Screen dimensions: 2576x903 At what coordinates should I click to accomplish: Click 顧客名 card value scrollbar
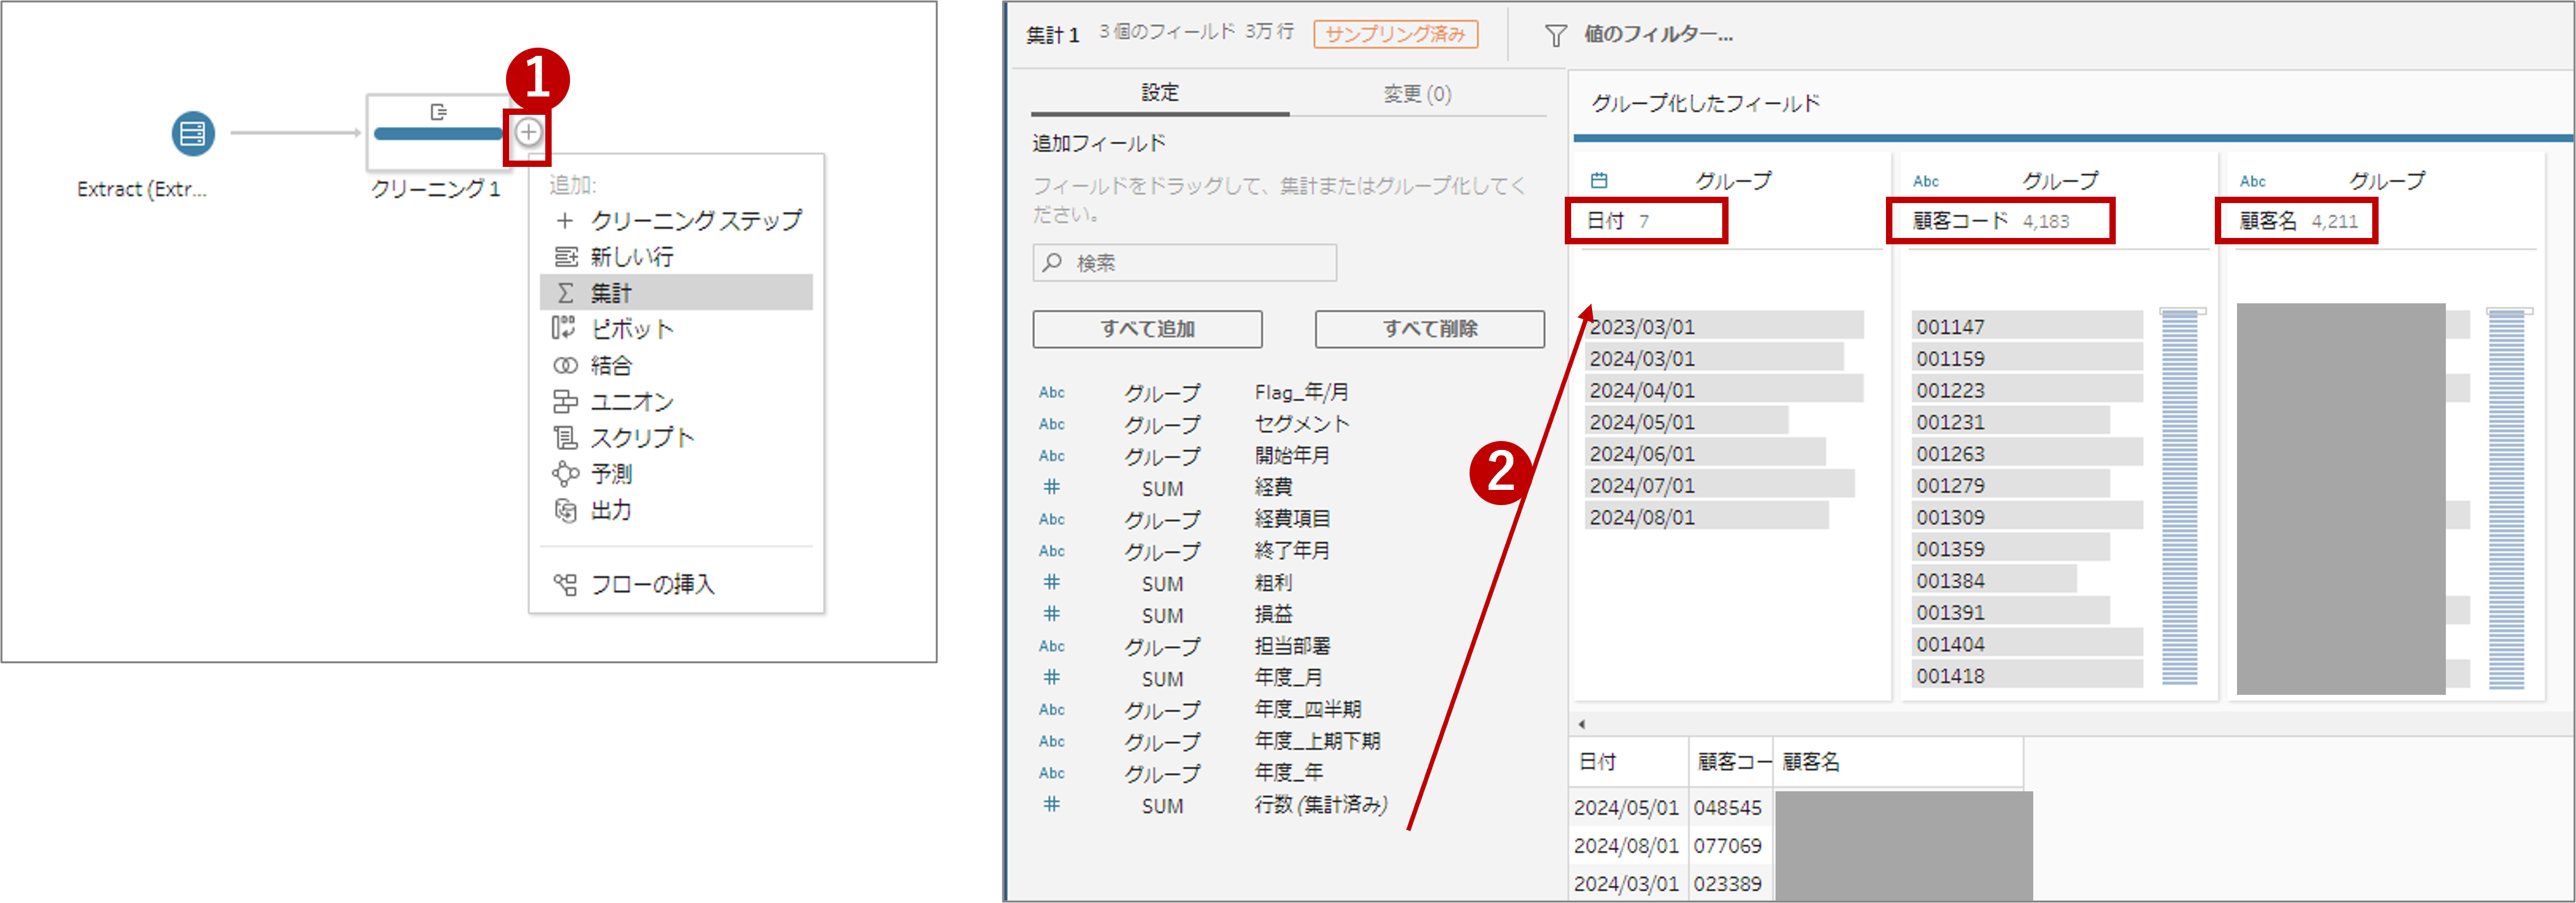pyautogui.click(x=2507, y=497)
